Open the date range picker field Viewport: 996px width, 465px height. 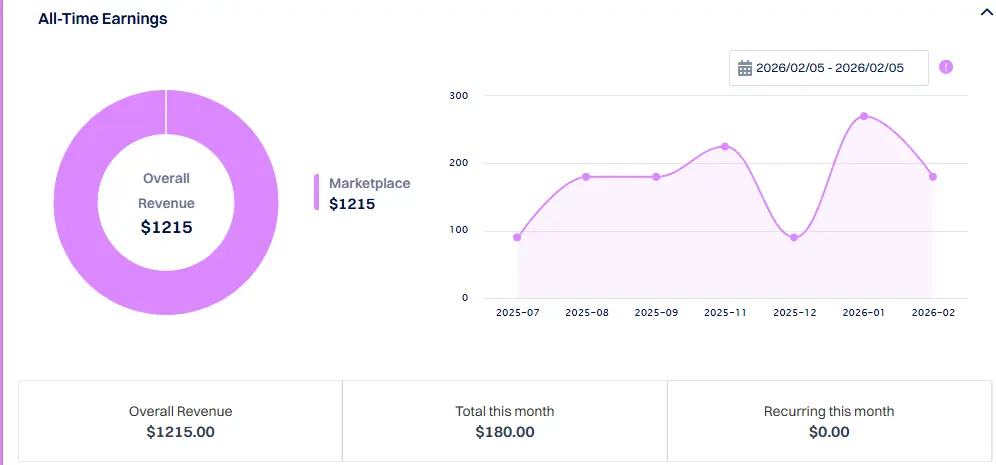pos(828,68)
